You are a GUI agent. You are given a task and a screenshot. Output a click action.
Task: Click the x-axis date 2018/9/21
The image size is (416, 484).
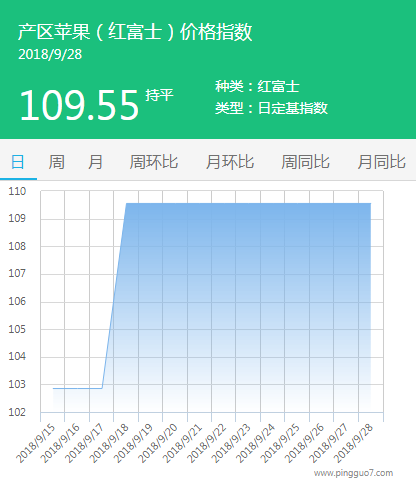pyautogui.click(x=182, y=443)
